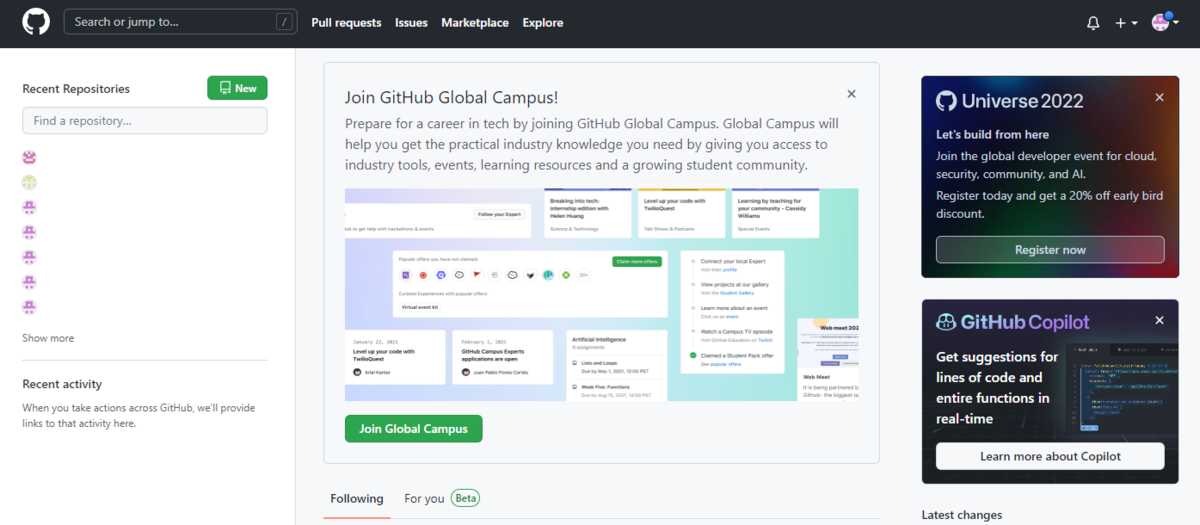1200x525 pixels.
Task: Click the Recent activity heading
Action: pyautogui.click(x=62, y=384)
